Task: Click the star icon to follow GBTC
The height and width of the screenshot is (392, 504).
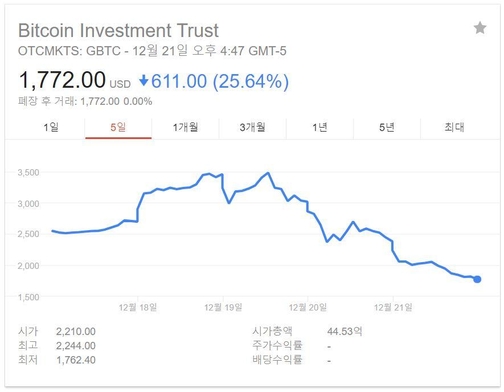Action: 480,28
